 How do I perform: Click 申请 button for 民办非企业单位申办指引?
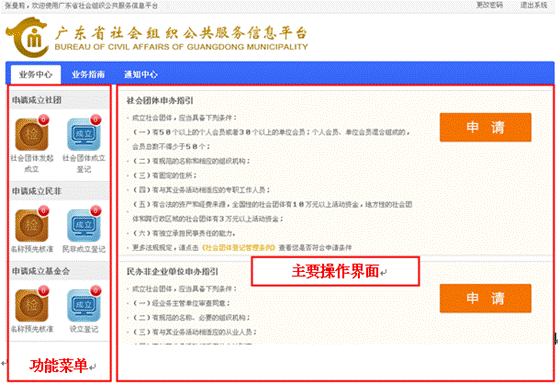tap(485, 298)
